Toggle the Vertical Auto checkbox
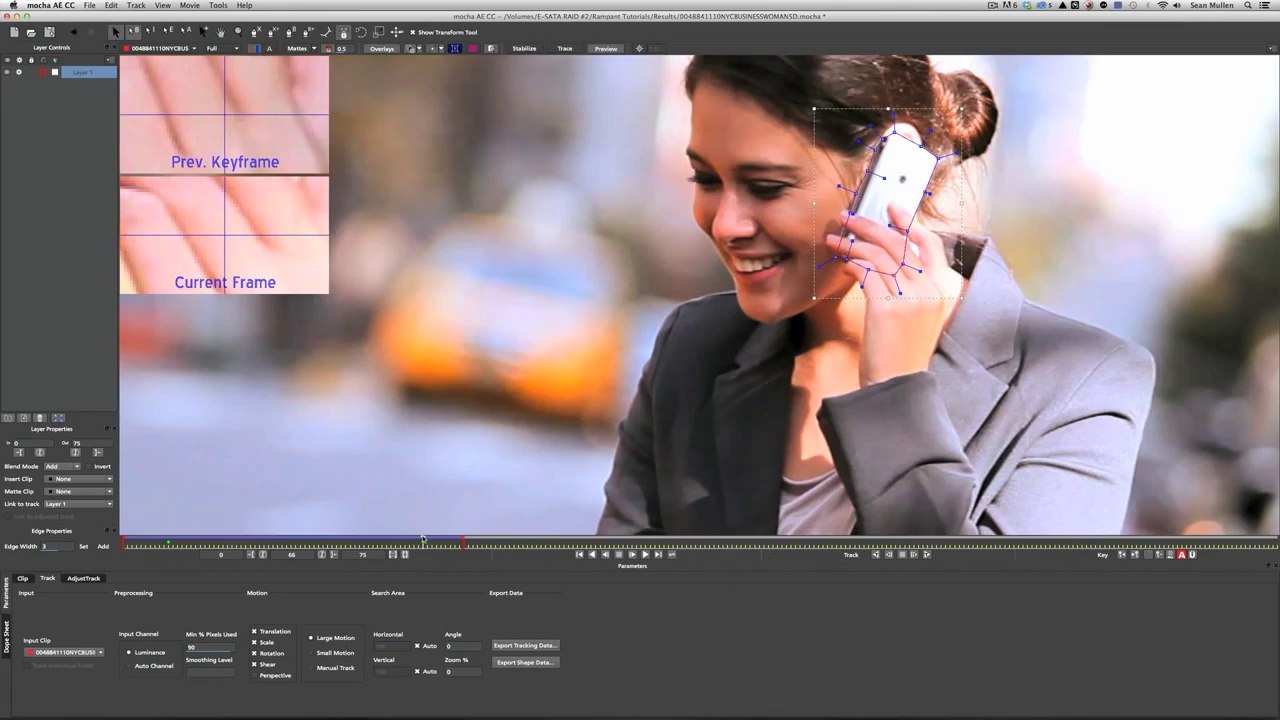Screen dimensions: 1280x720 pos(417,671)
